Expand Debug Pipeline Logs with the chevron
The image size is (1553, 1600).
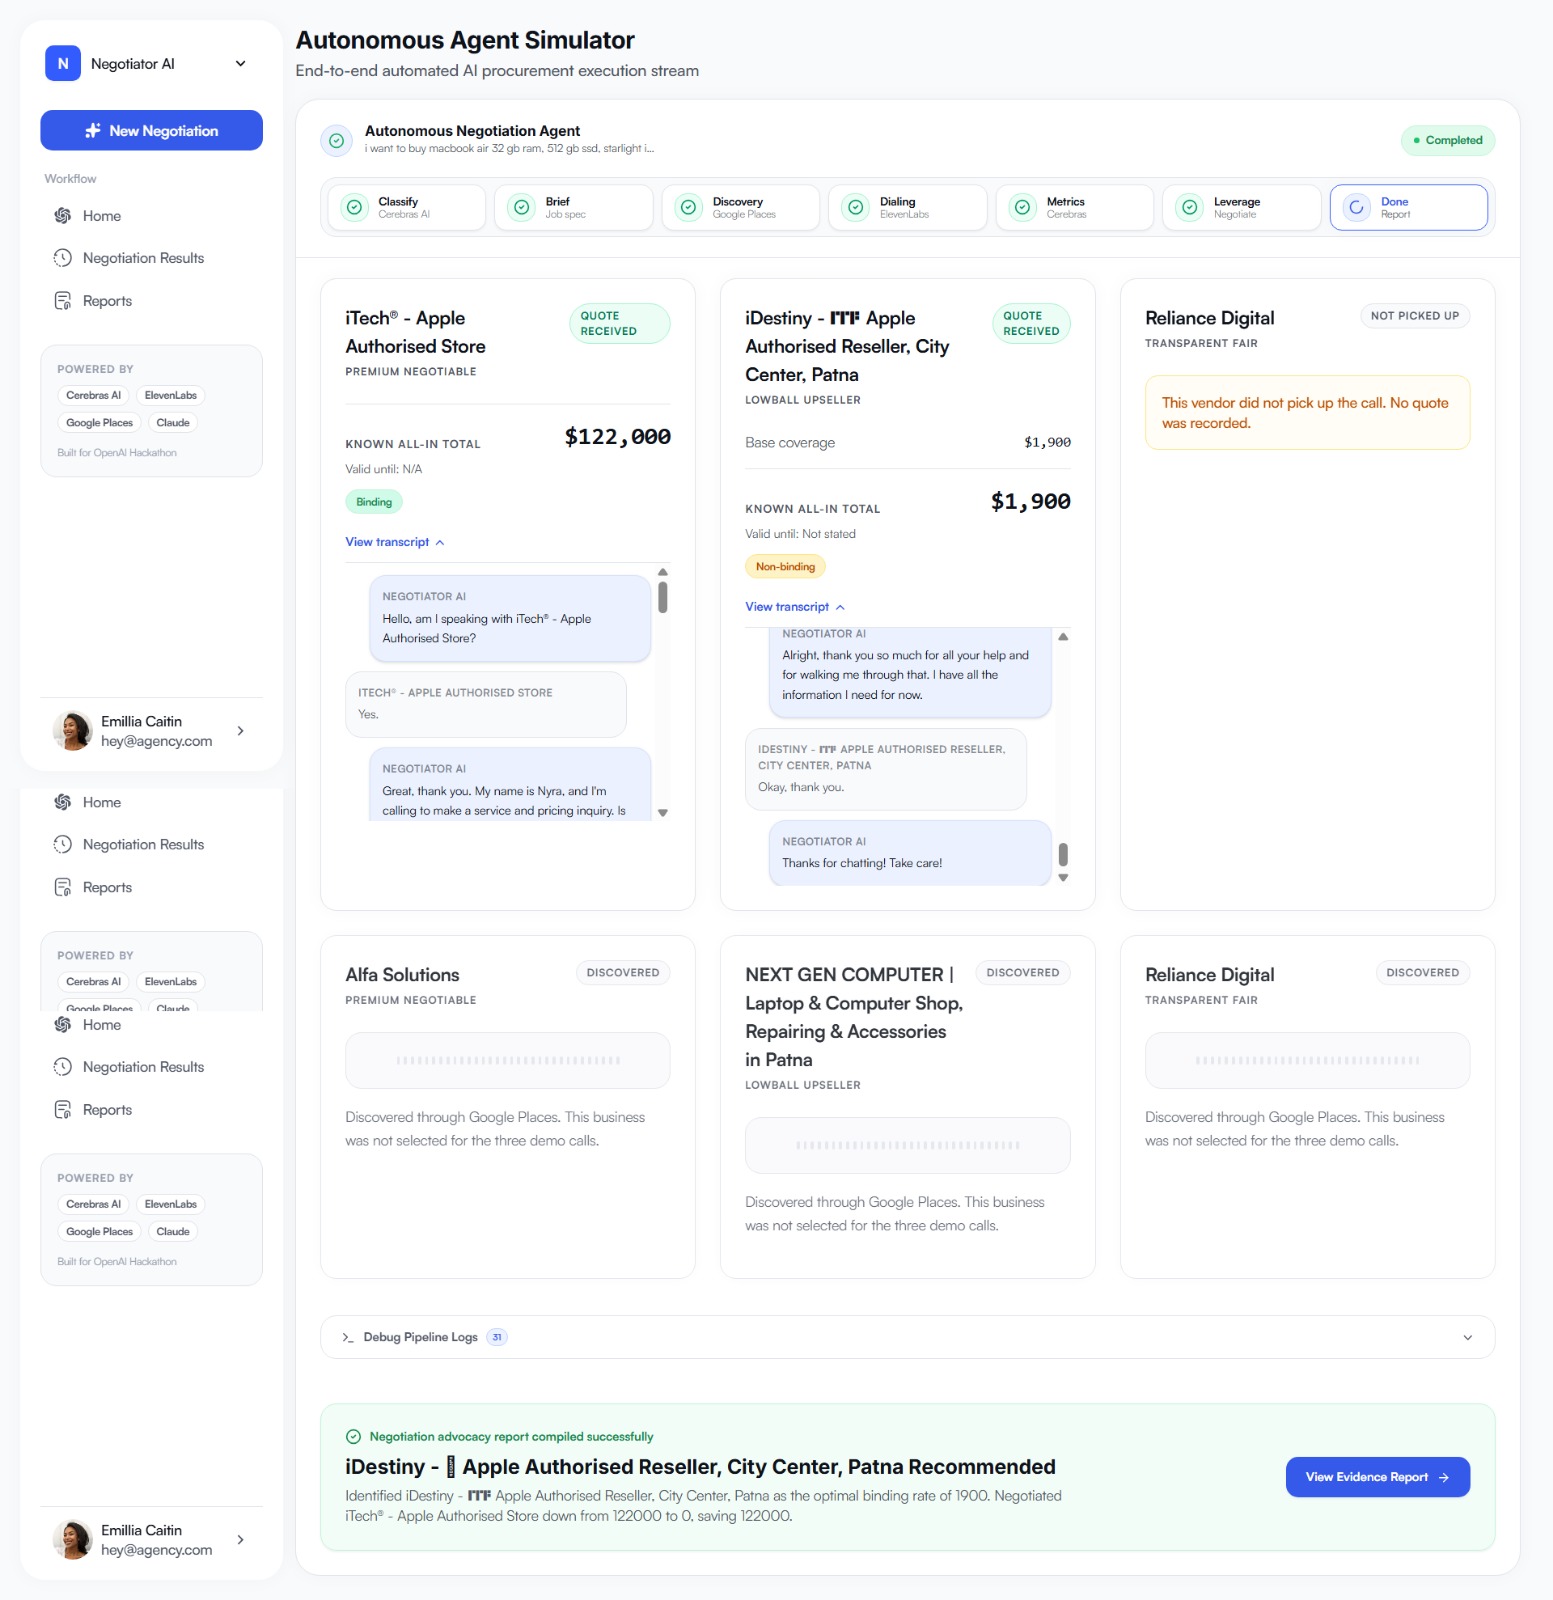(x=1467, y=1338)
